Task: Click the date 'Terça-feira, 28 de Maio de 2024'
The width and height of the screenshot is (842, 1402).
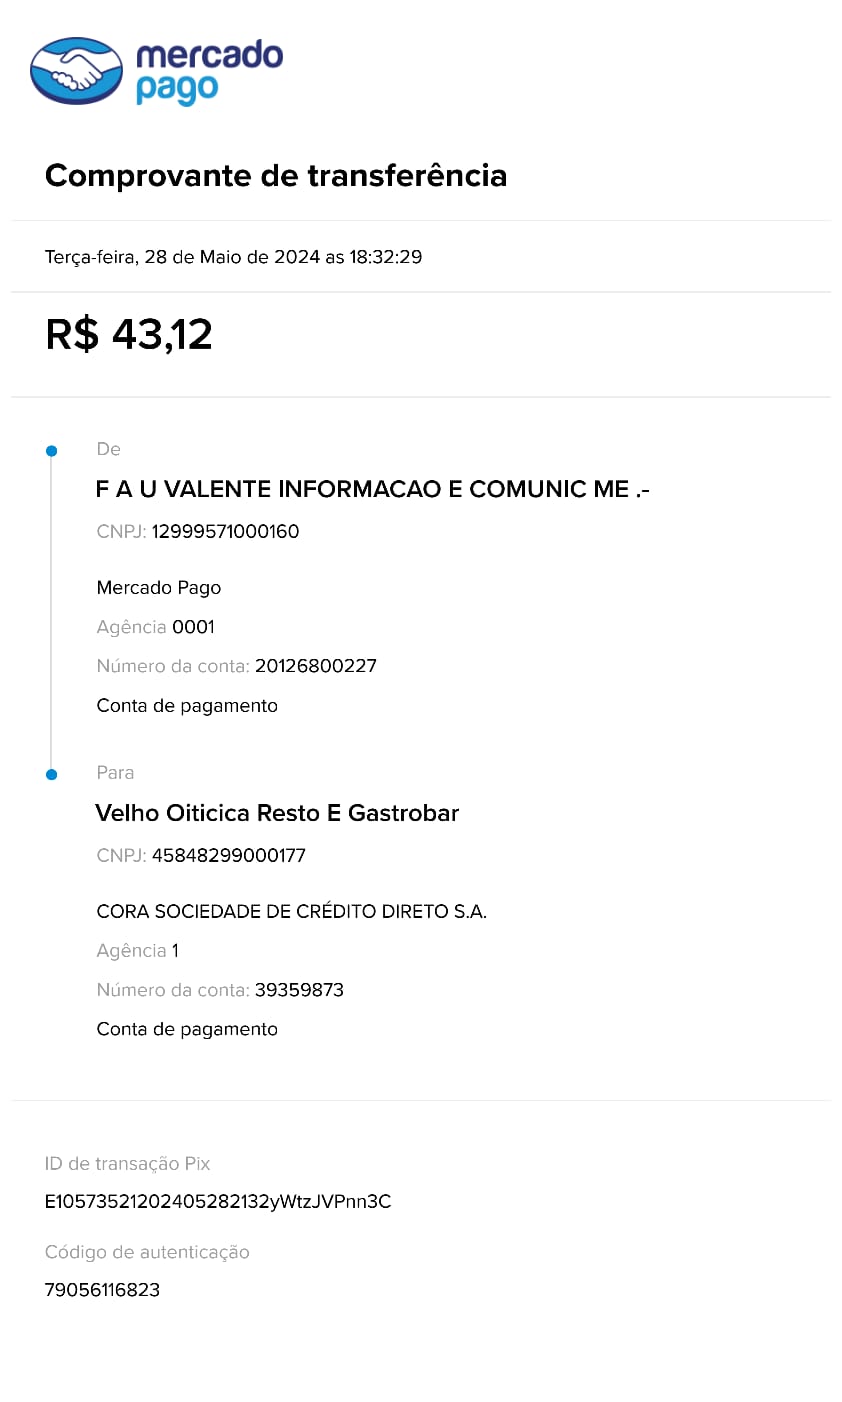Action: 182,257
